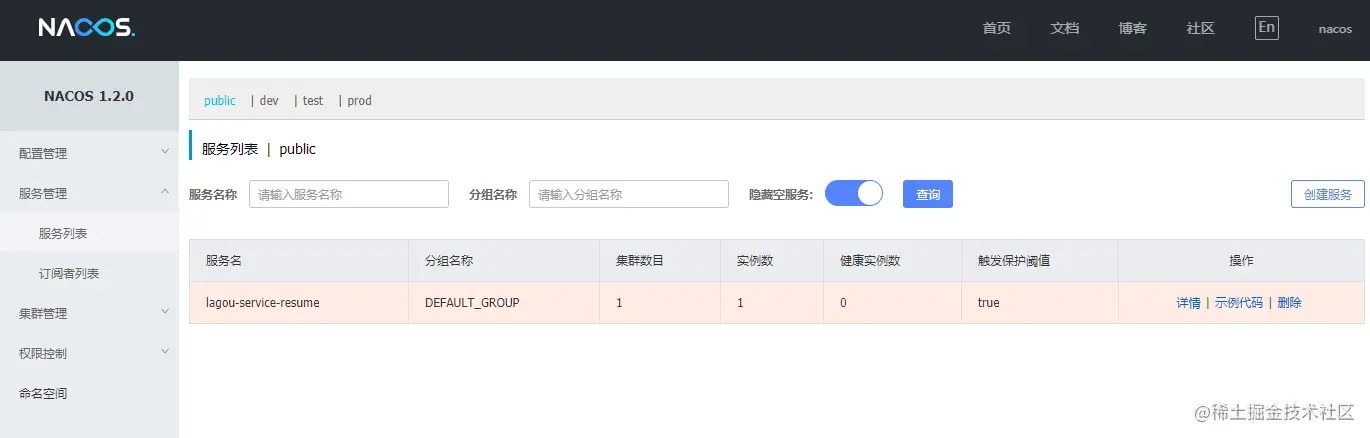Open 订阅者列表 in the sidebar
This screenshot has height=438, width=1370.
[x=69, y=273]
